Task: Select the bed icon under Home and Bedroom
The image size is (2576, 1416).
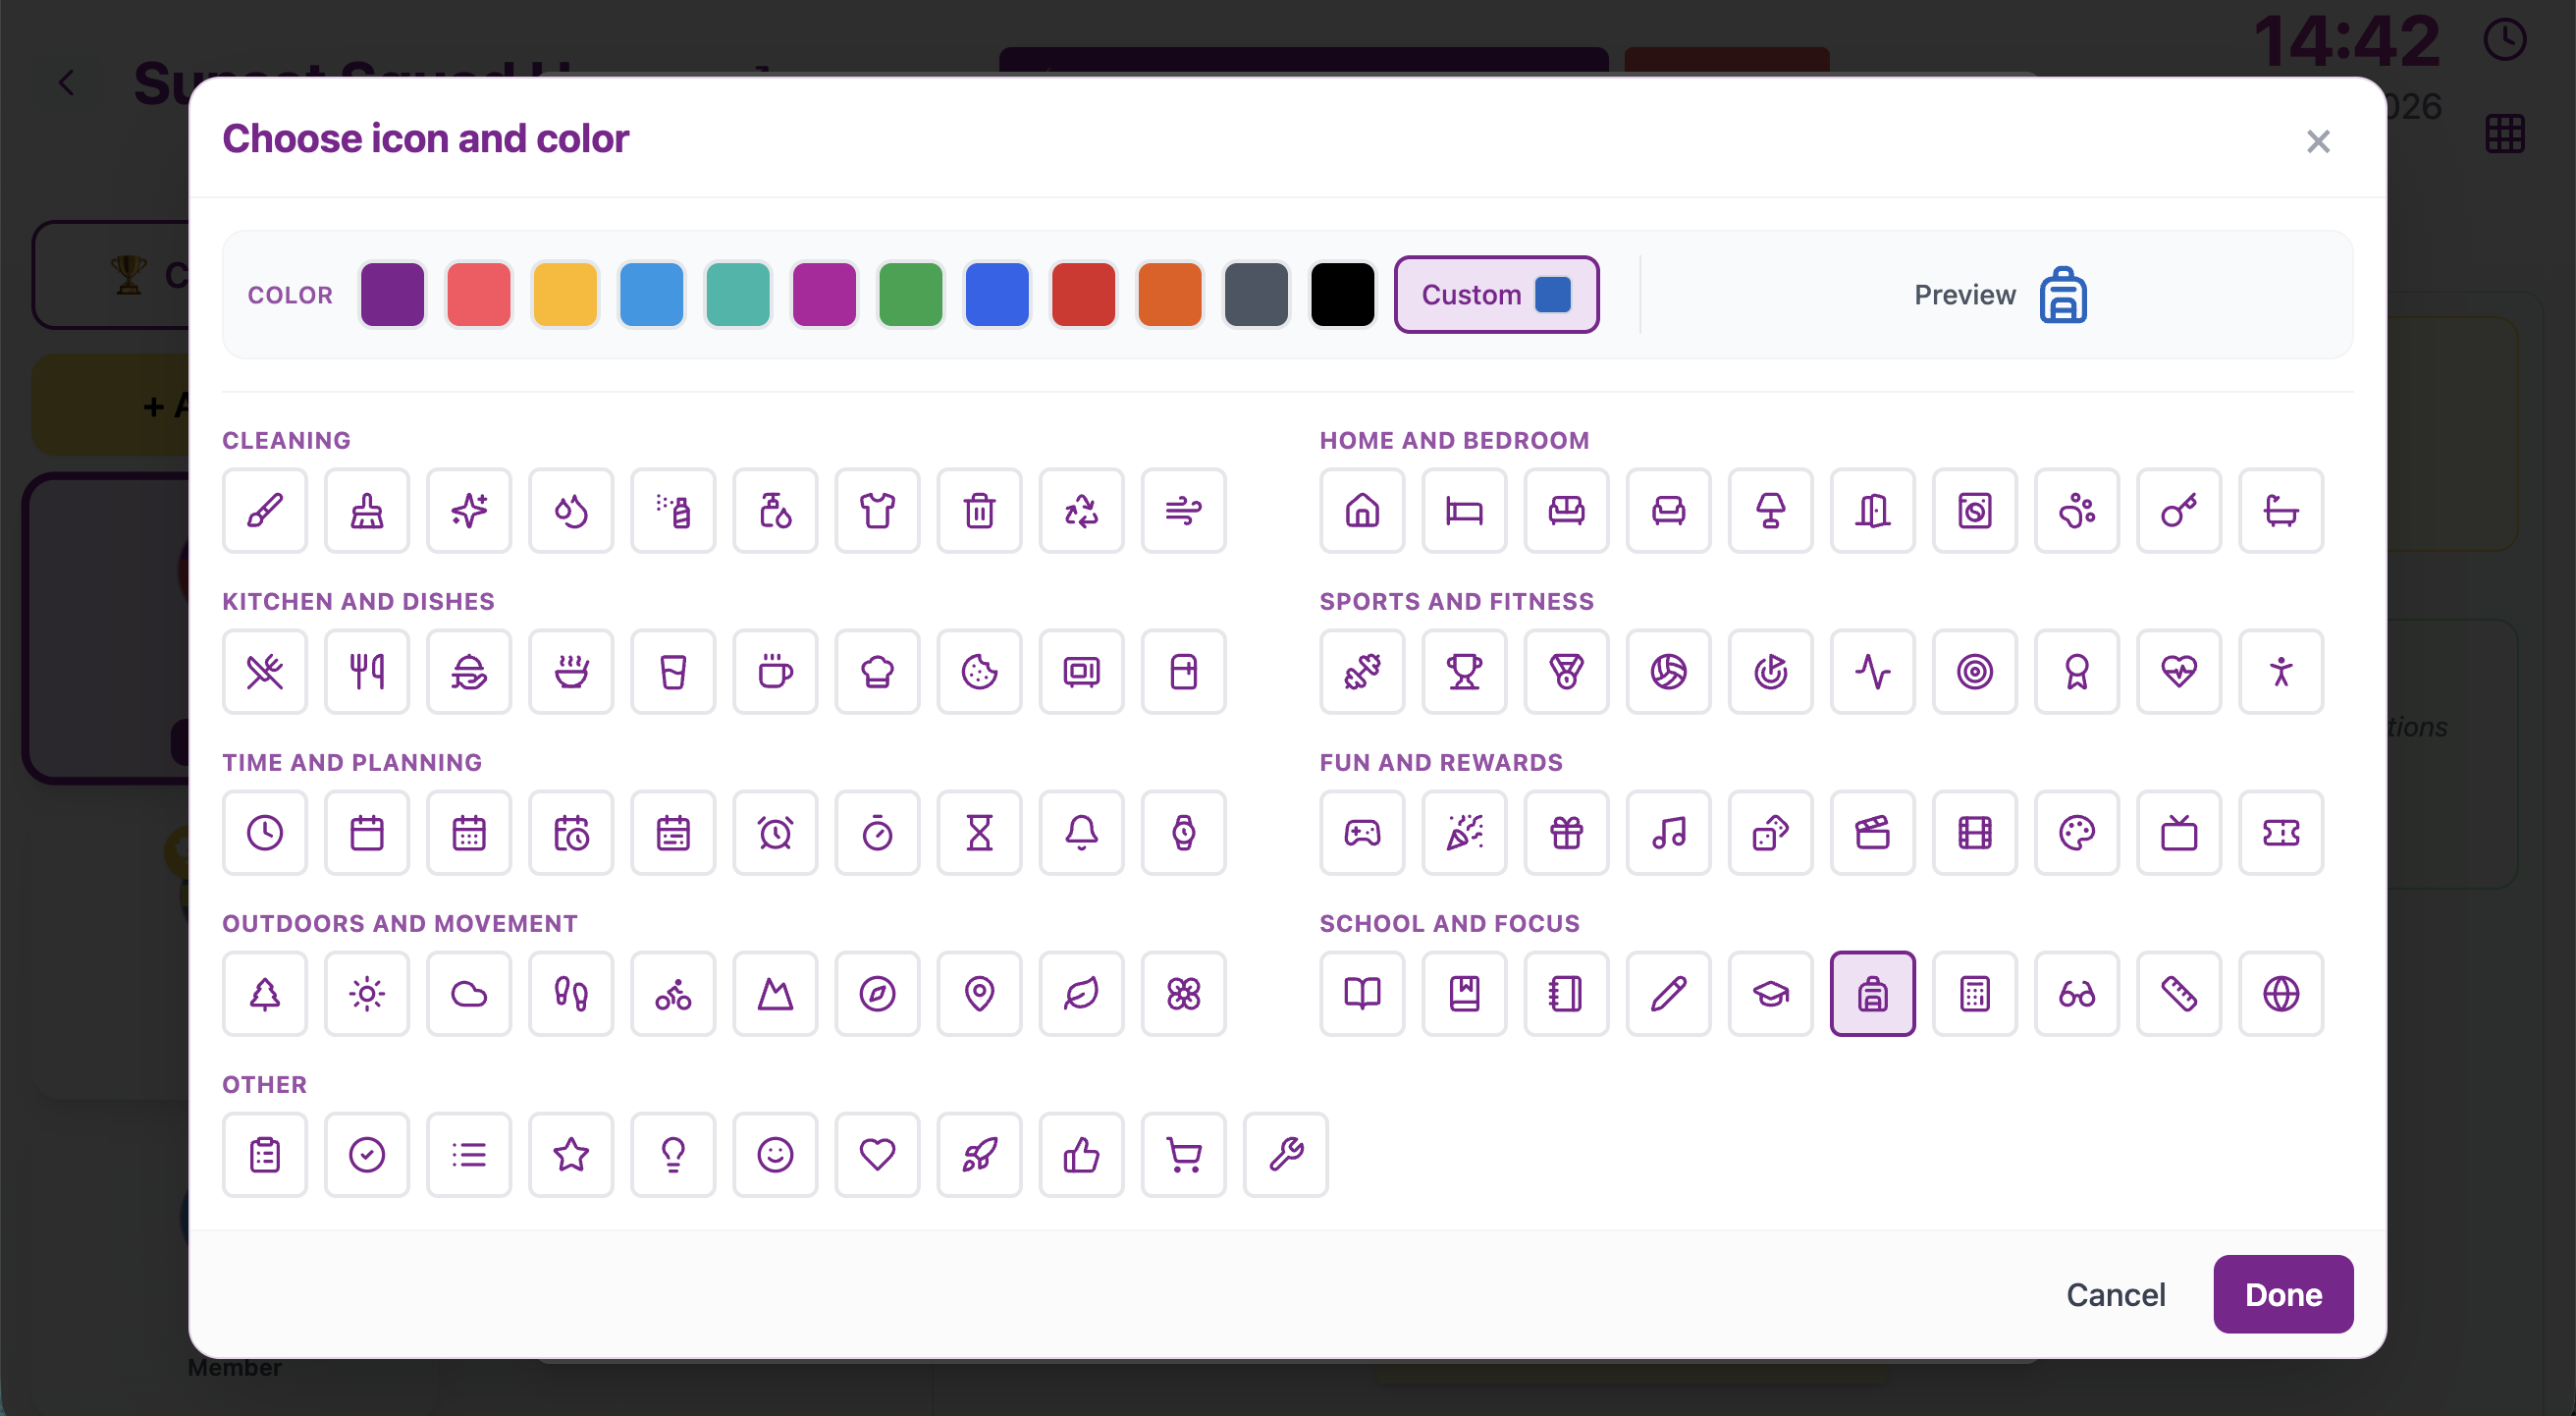Action: coord(1463,511)
